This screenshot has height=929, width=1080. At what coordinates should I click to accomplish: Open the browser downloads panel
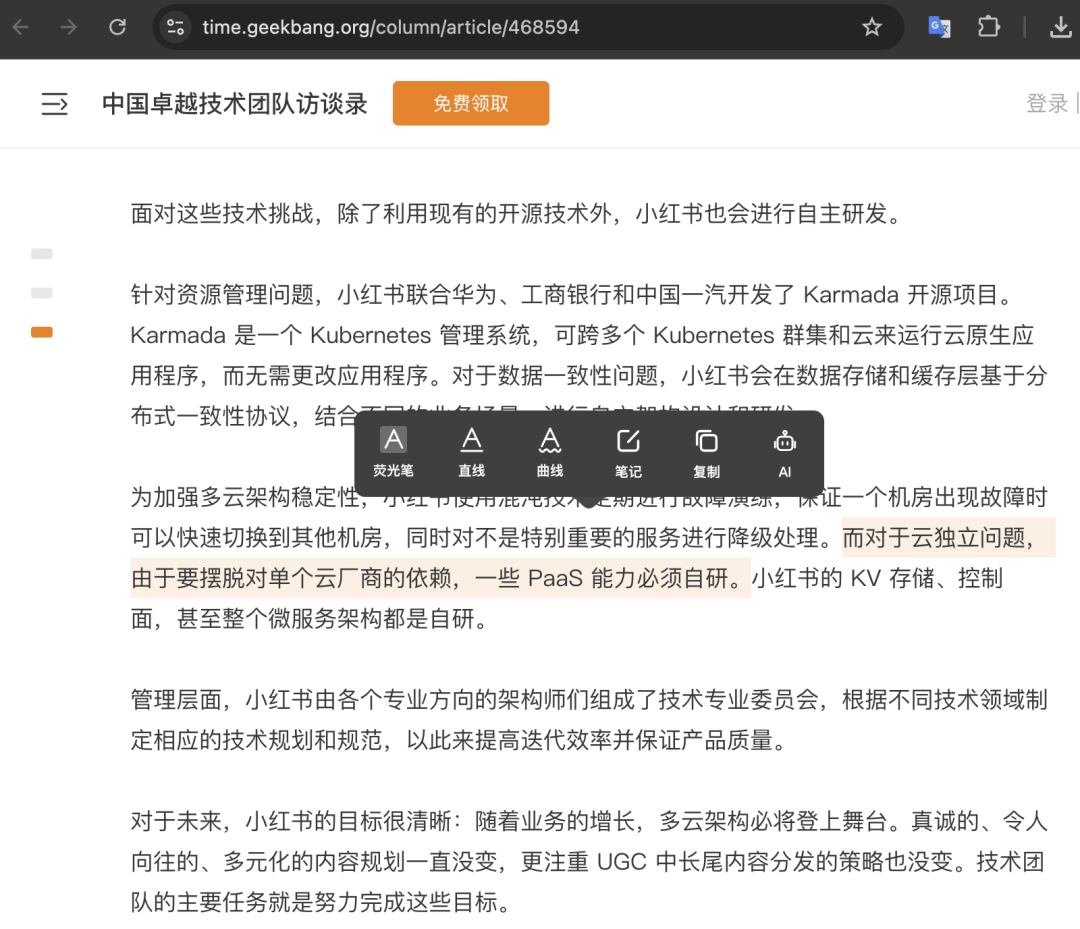(x=1061, y=28)
